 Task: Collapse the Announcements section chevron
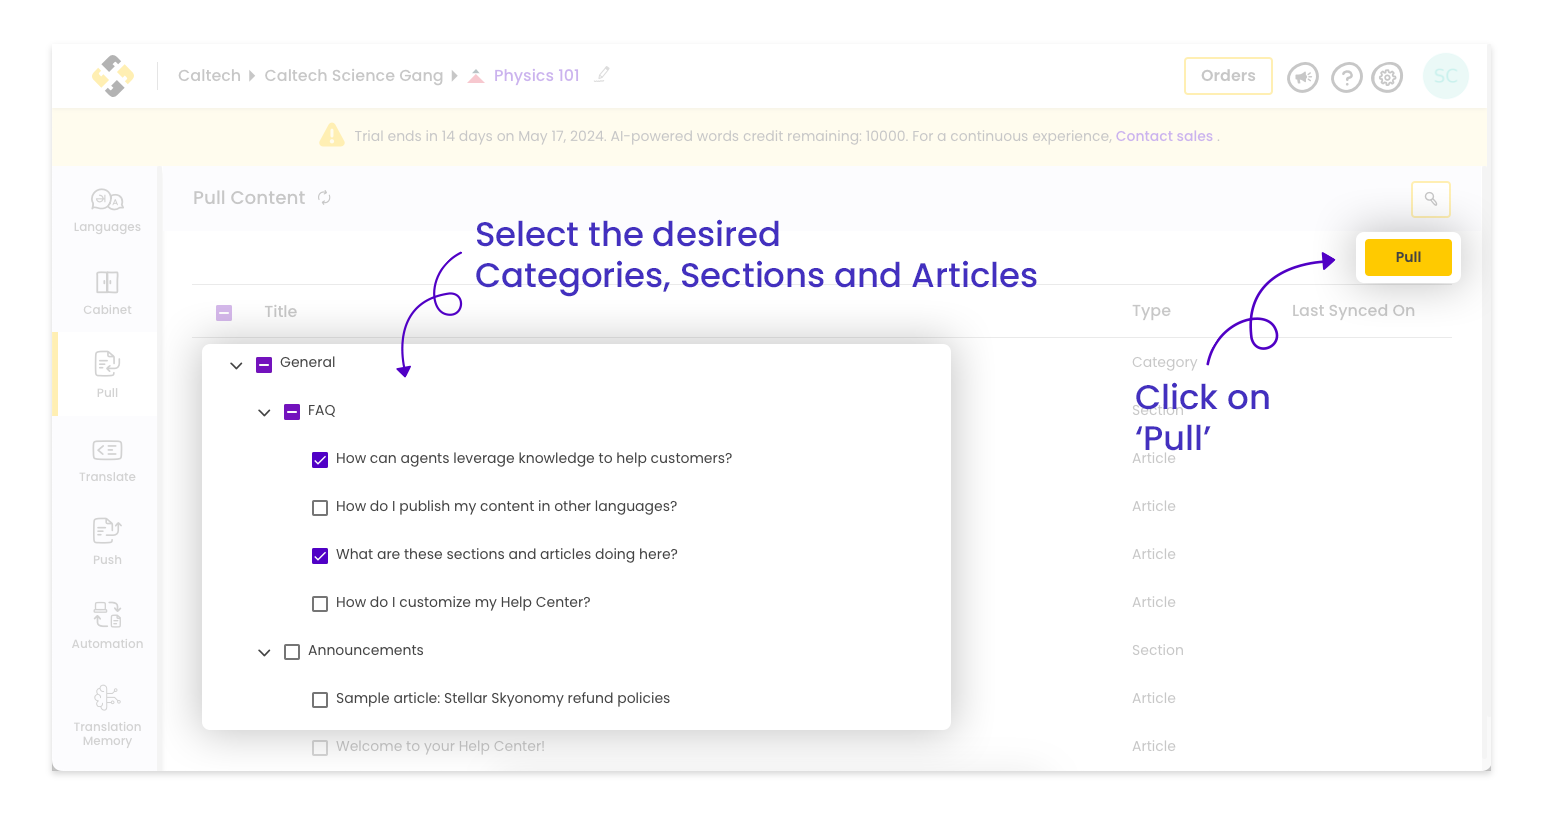point(264,653)
